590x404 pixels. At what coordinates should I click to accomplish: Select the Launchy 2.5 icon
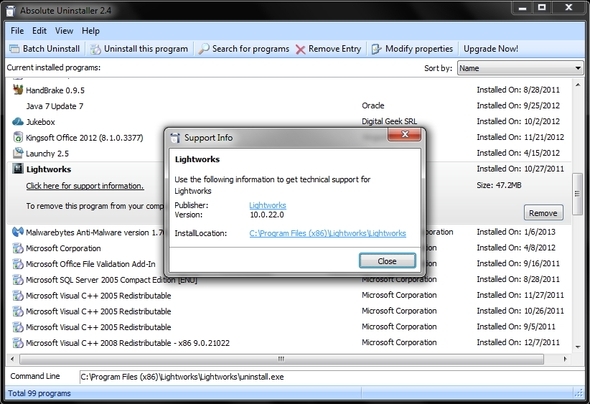point(18,153)
